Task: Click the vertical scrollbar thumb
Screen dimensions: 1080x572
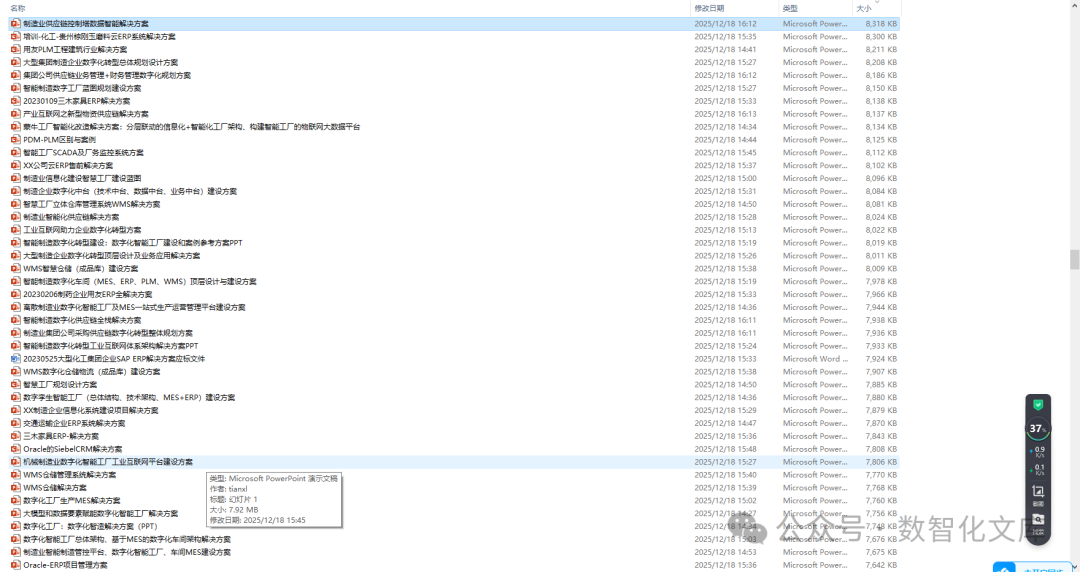Action: [1074, 260]
